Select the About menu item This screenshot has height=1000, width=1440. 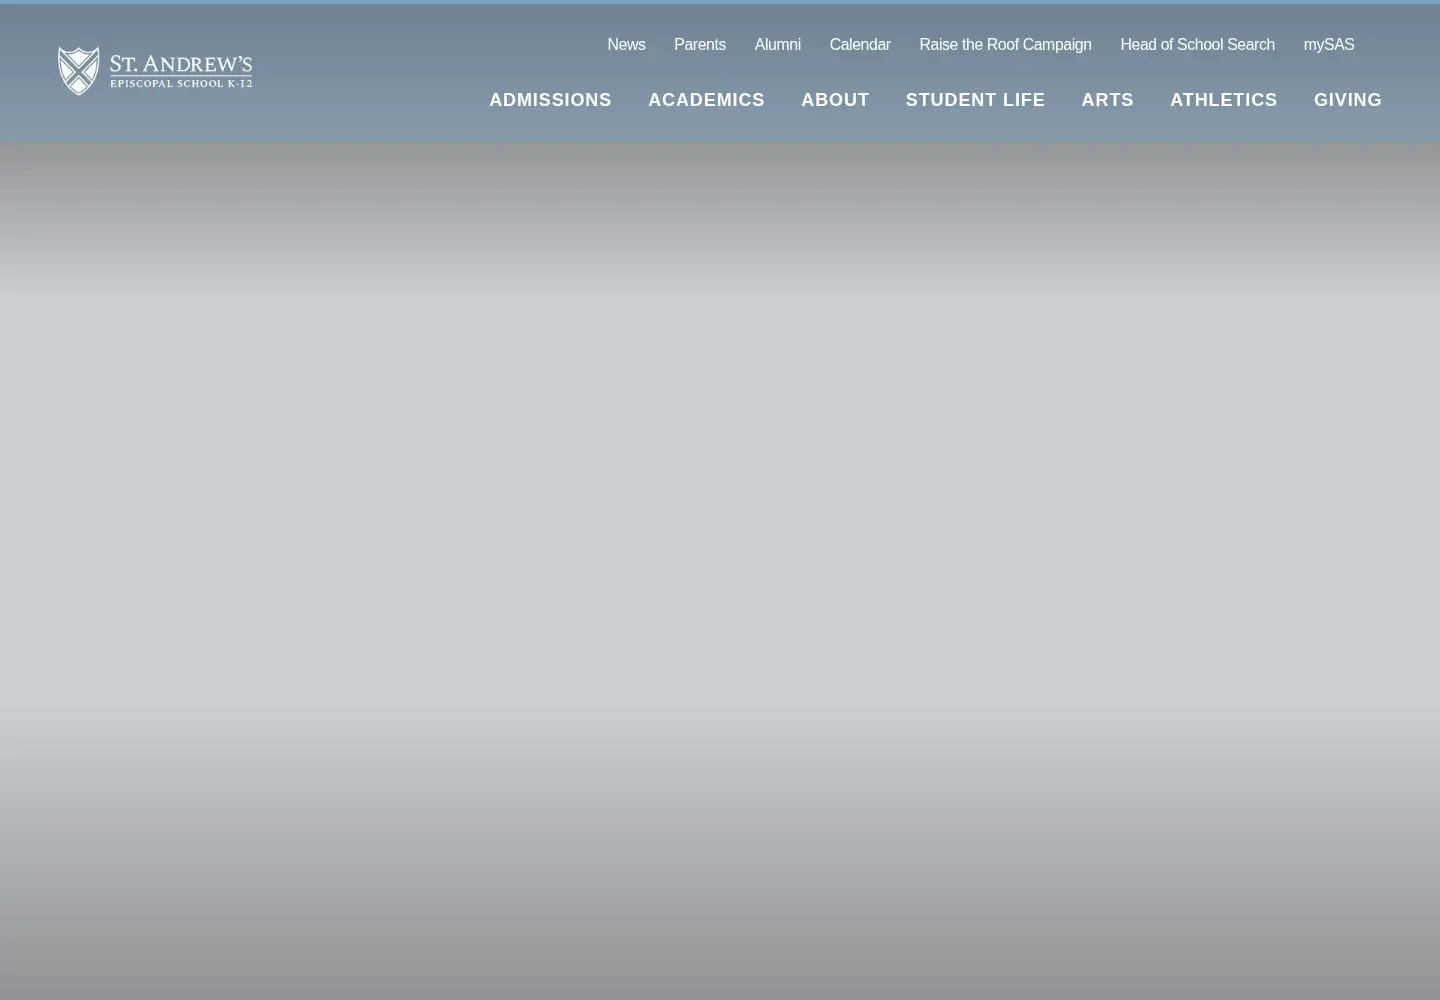coord(835,100)
